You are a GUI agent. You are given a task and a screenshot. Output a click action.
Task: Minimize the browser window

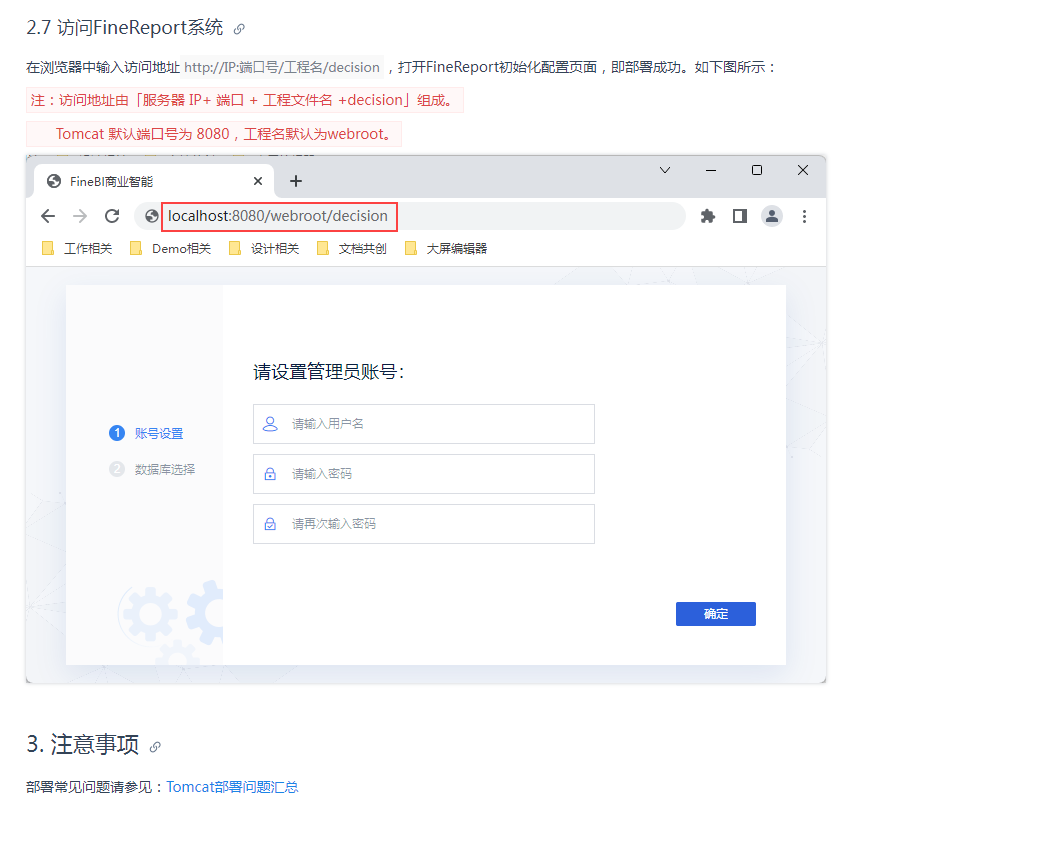[x=711, y=170]
